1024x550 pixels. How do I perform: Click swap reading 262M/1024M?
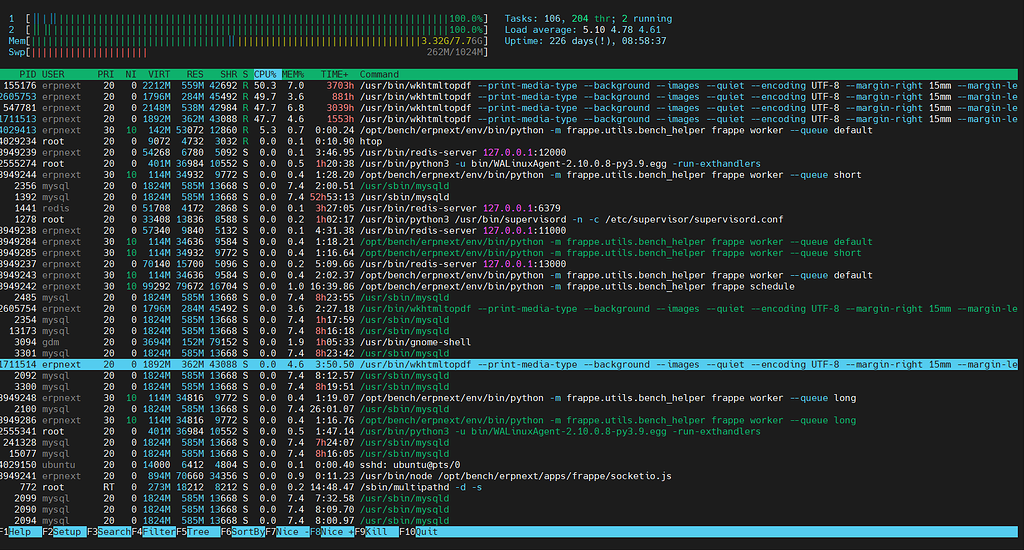point(455,52)
